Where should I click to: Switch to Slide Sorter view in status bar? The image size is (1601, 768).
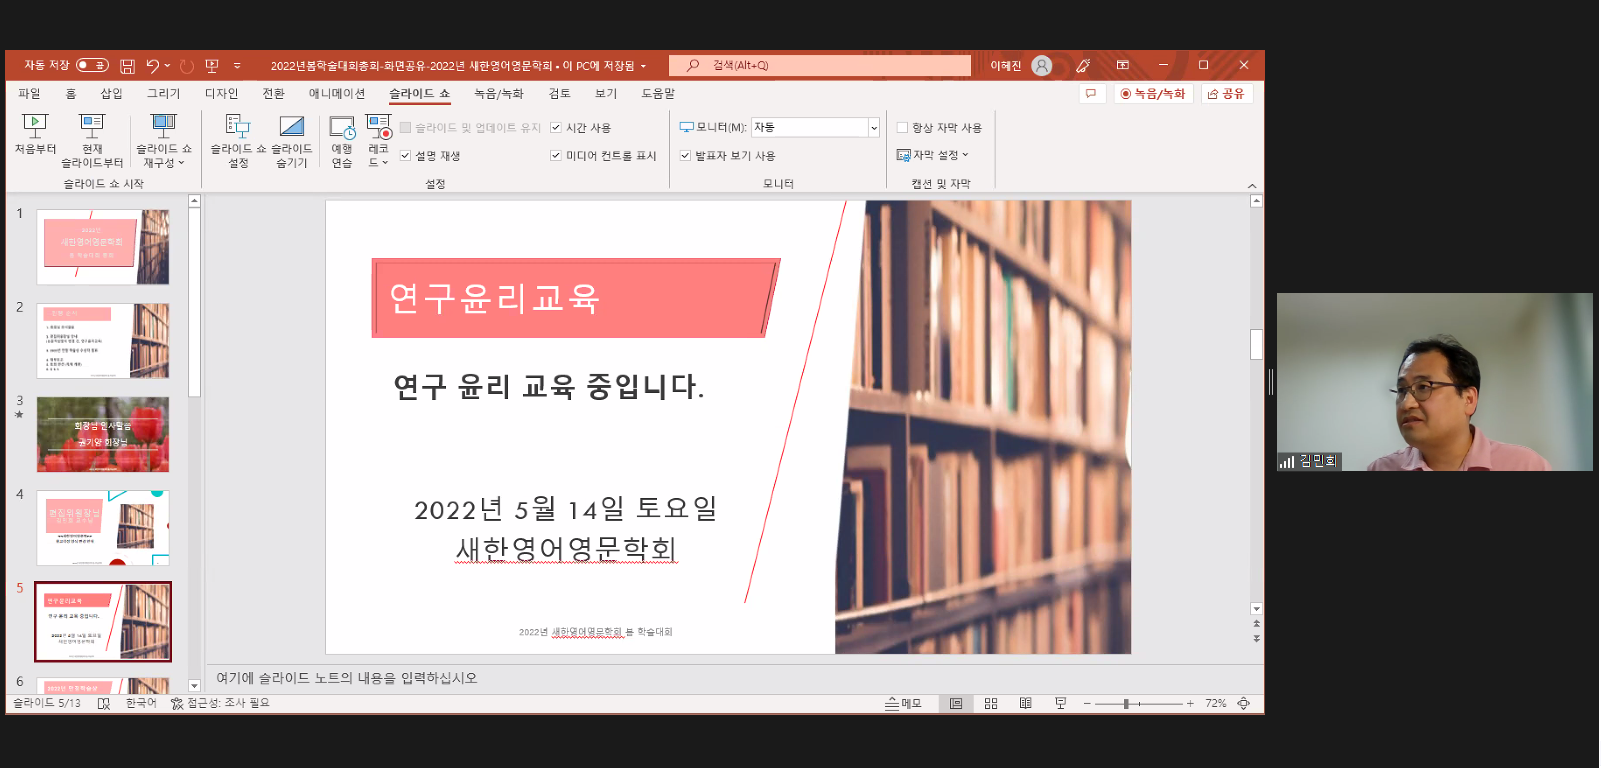[x=991, y=704]
